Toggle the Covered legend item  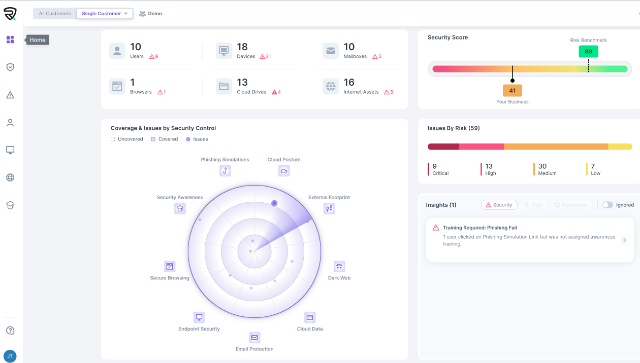click(x=164, y=139)
